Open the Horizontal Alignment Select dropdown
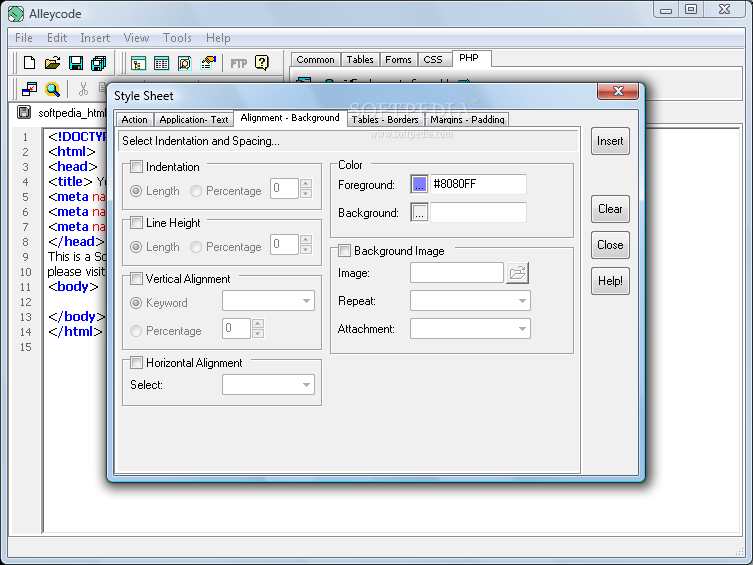 click(x=268, y=385)
